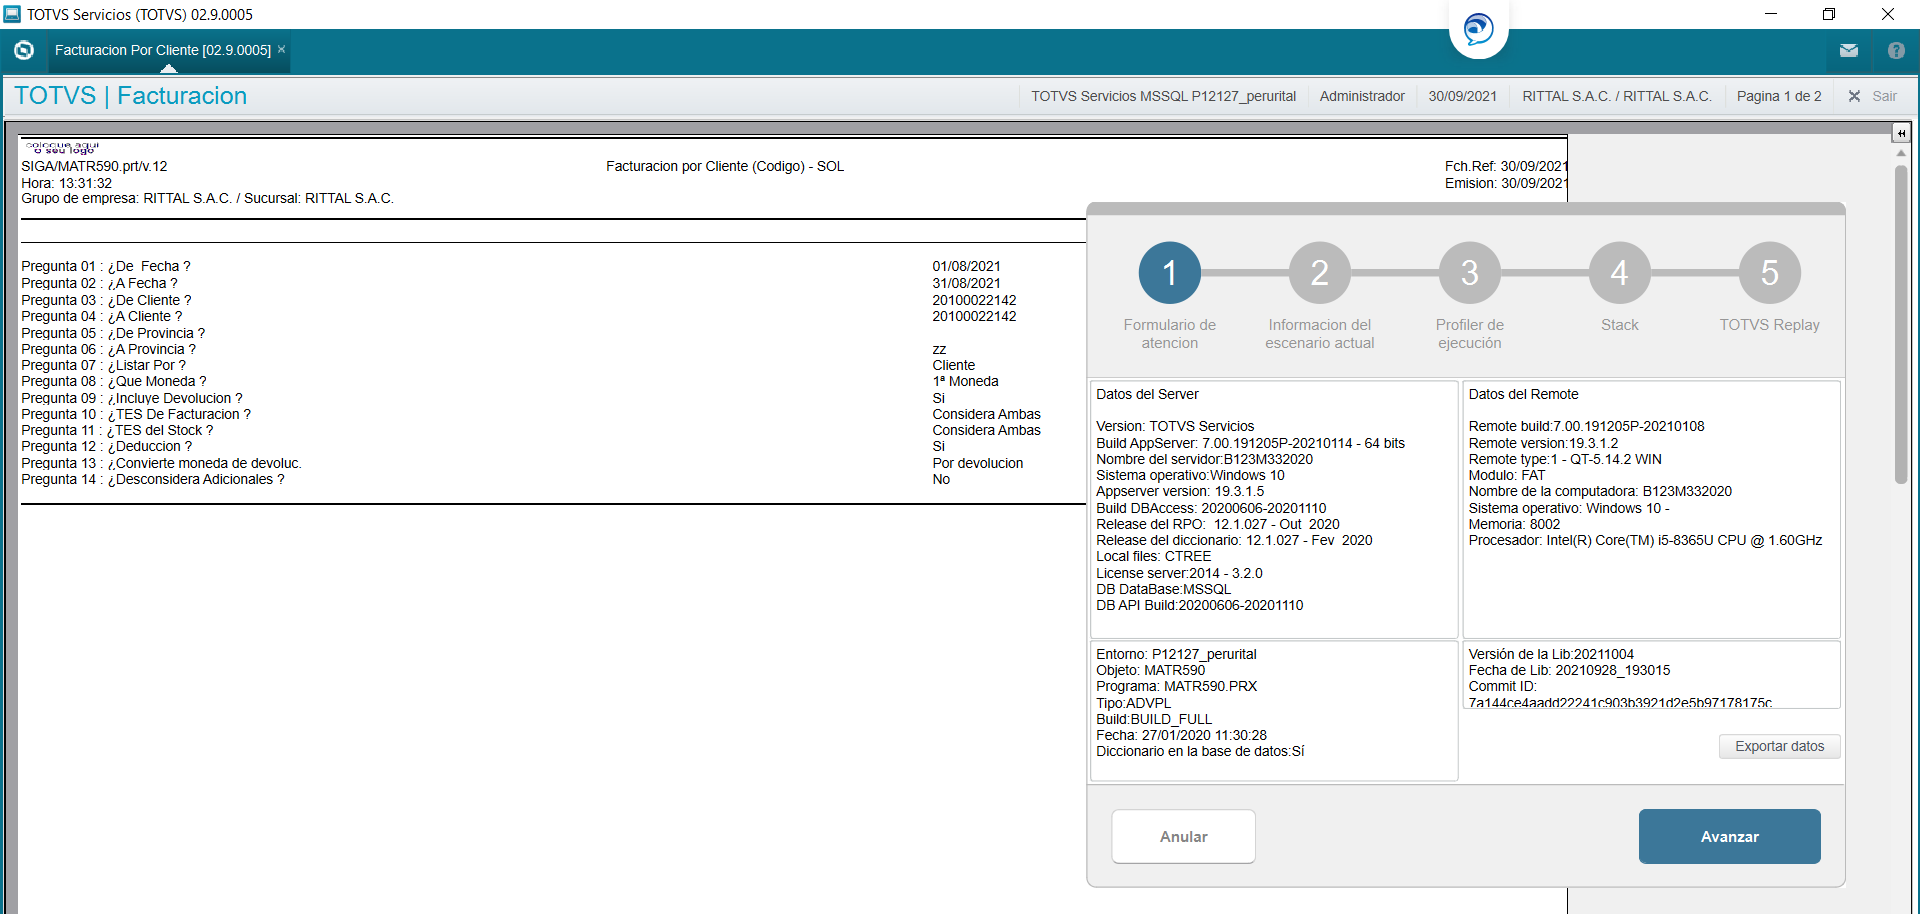
Task: Click 'Nombre del servidor:B123M332020' line
Action: pyautogui.click(x=1204, y=459)
